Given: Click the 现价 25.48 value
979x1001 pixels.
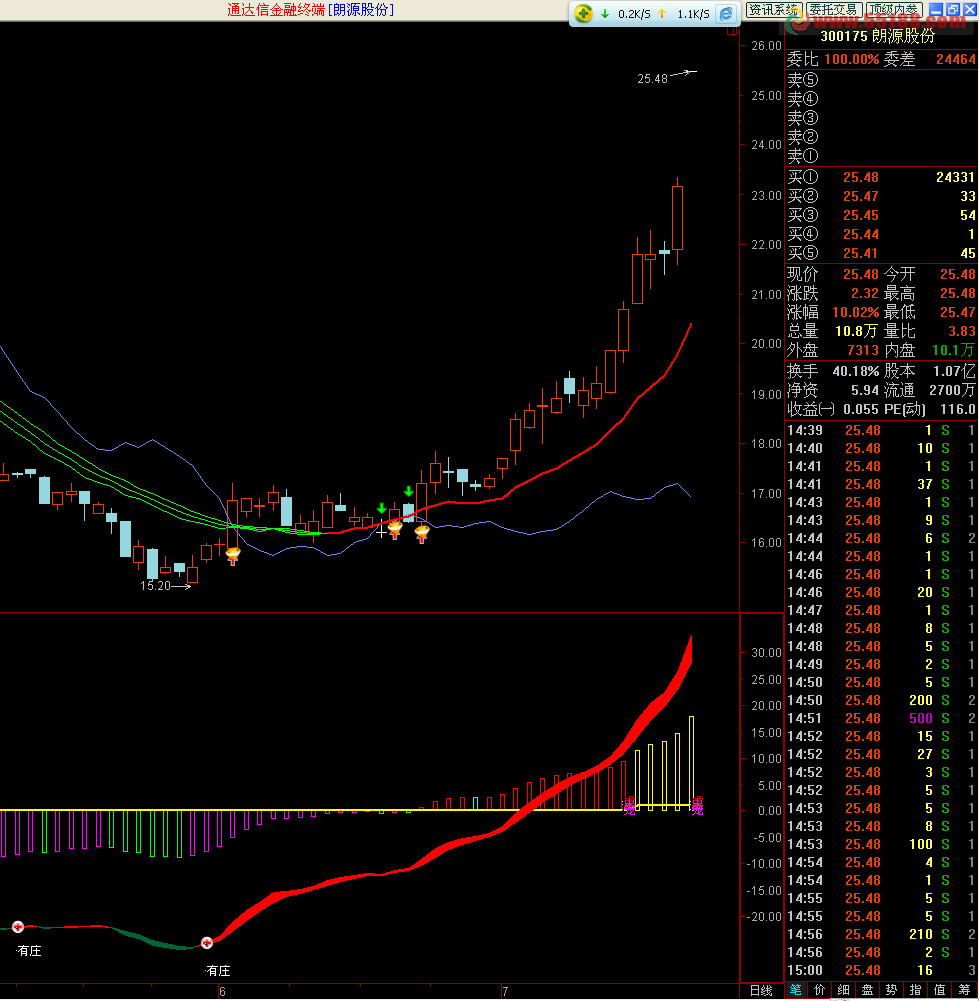Looking at the screenshot, I should point(860,275).
